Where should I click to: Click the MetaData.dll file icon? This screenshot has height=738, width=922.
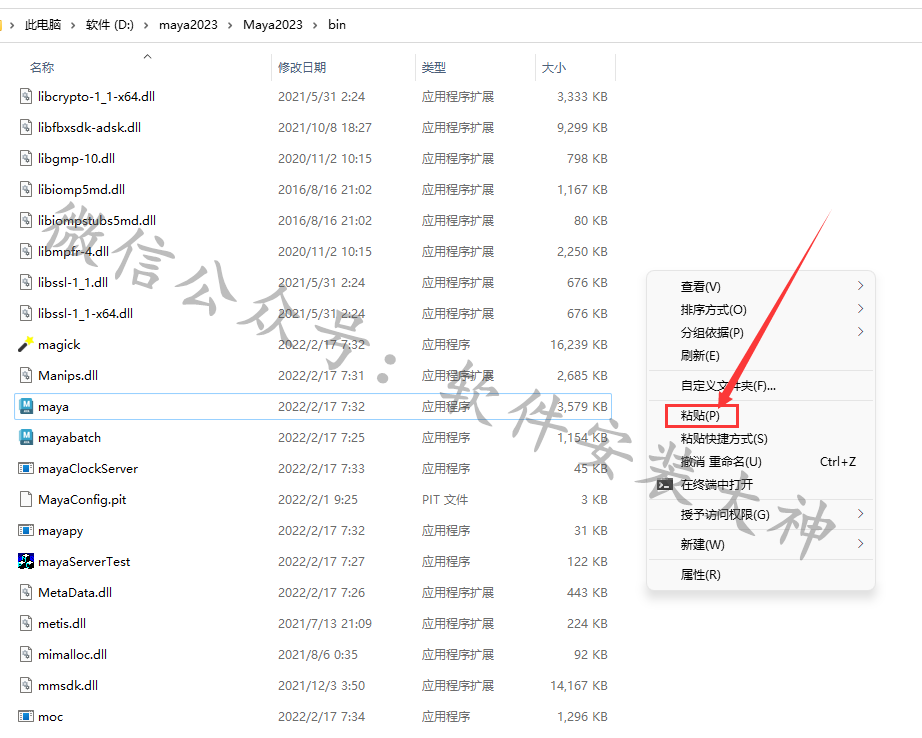[26, 592]
